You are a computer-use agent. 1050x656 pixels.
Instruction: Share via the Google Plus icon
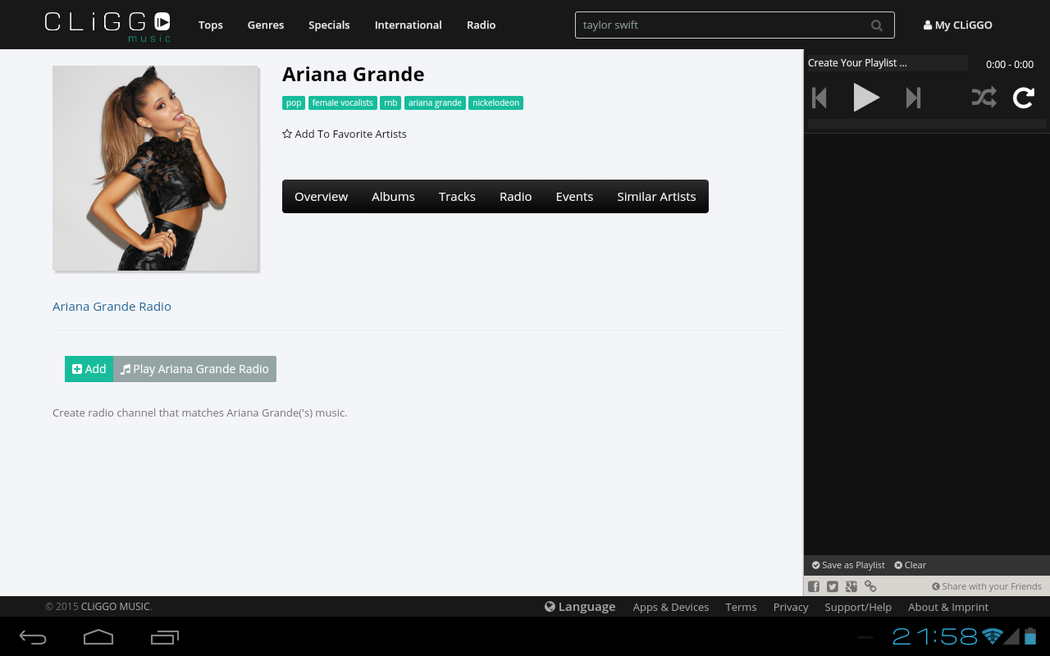pos(851,587)
